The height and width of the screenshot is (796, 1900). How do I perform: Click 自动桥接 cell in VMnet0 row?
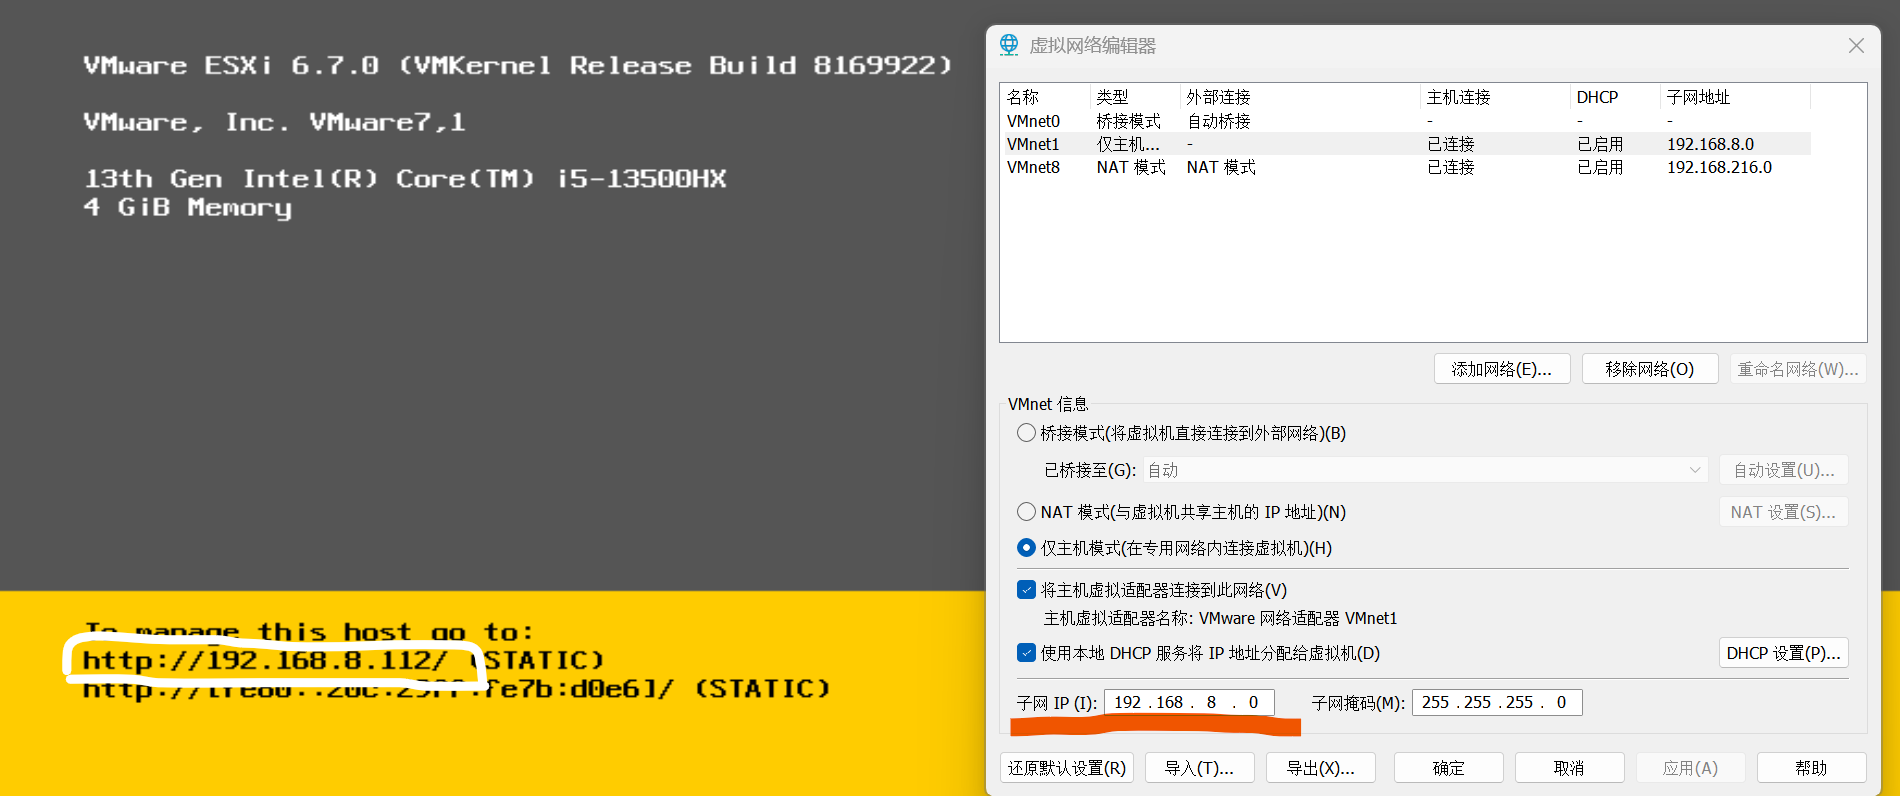[1219, 121]
